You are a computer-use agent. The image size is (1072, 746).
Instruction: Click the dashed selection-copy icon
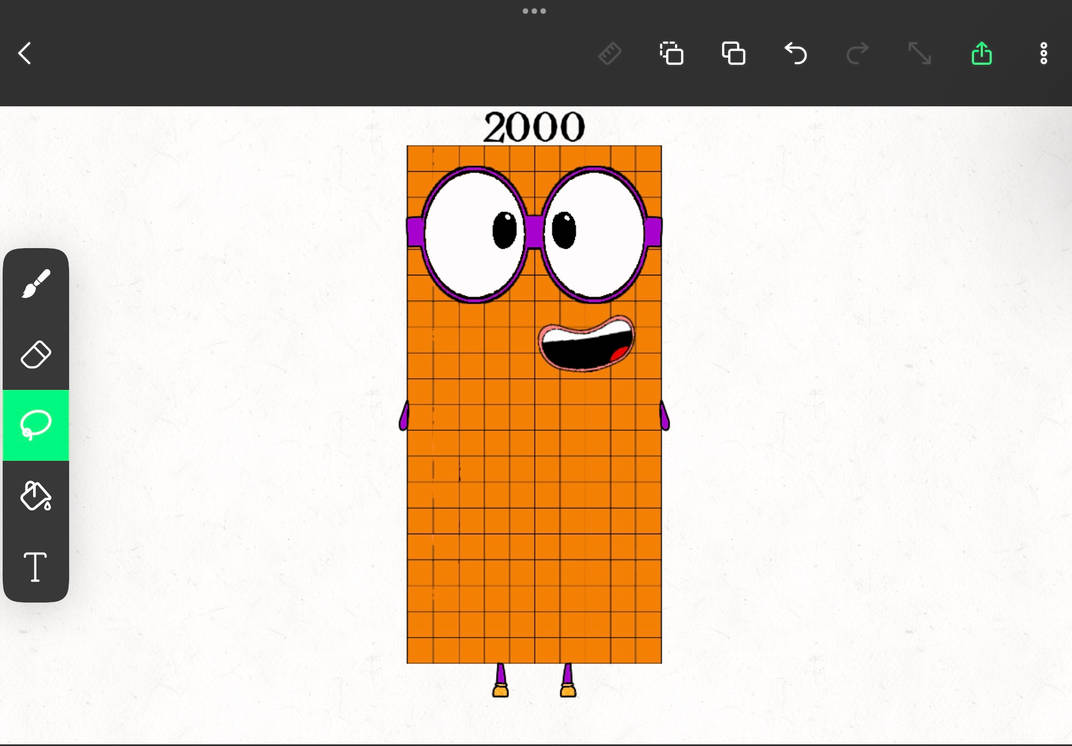pos(671,53)
